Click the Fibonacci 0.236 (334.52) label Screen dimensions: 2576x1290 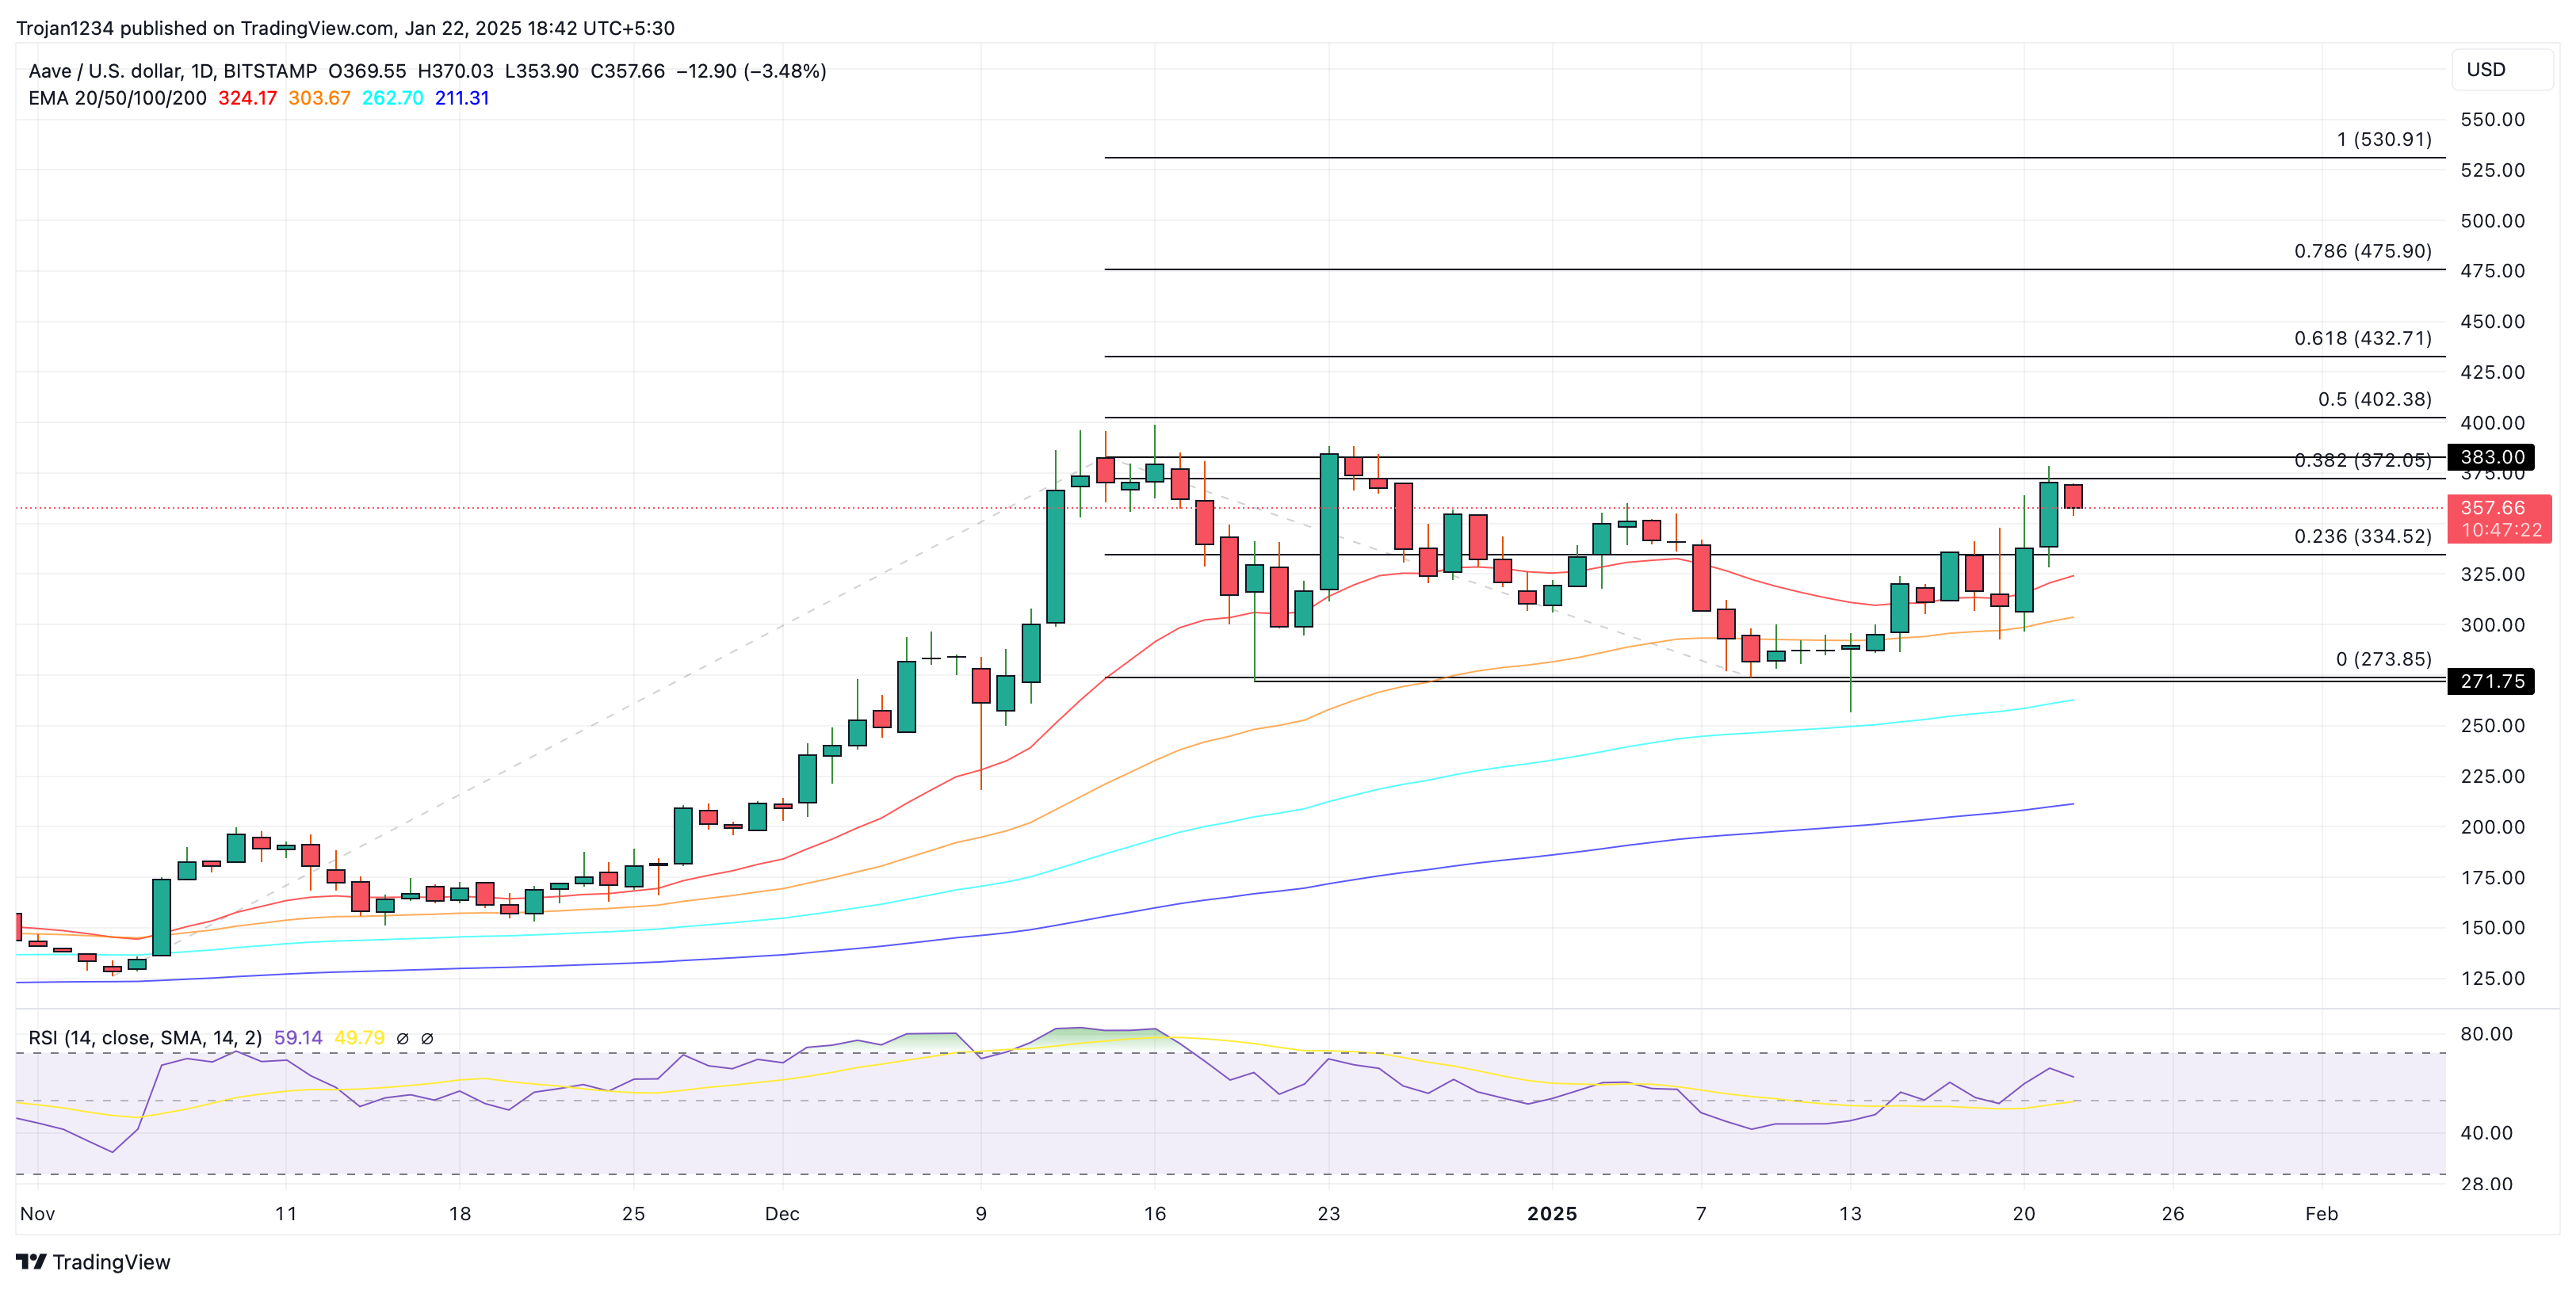coord(2362,536)
